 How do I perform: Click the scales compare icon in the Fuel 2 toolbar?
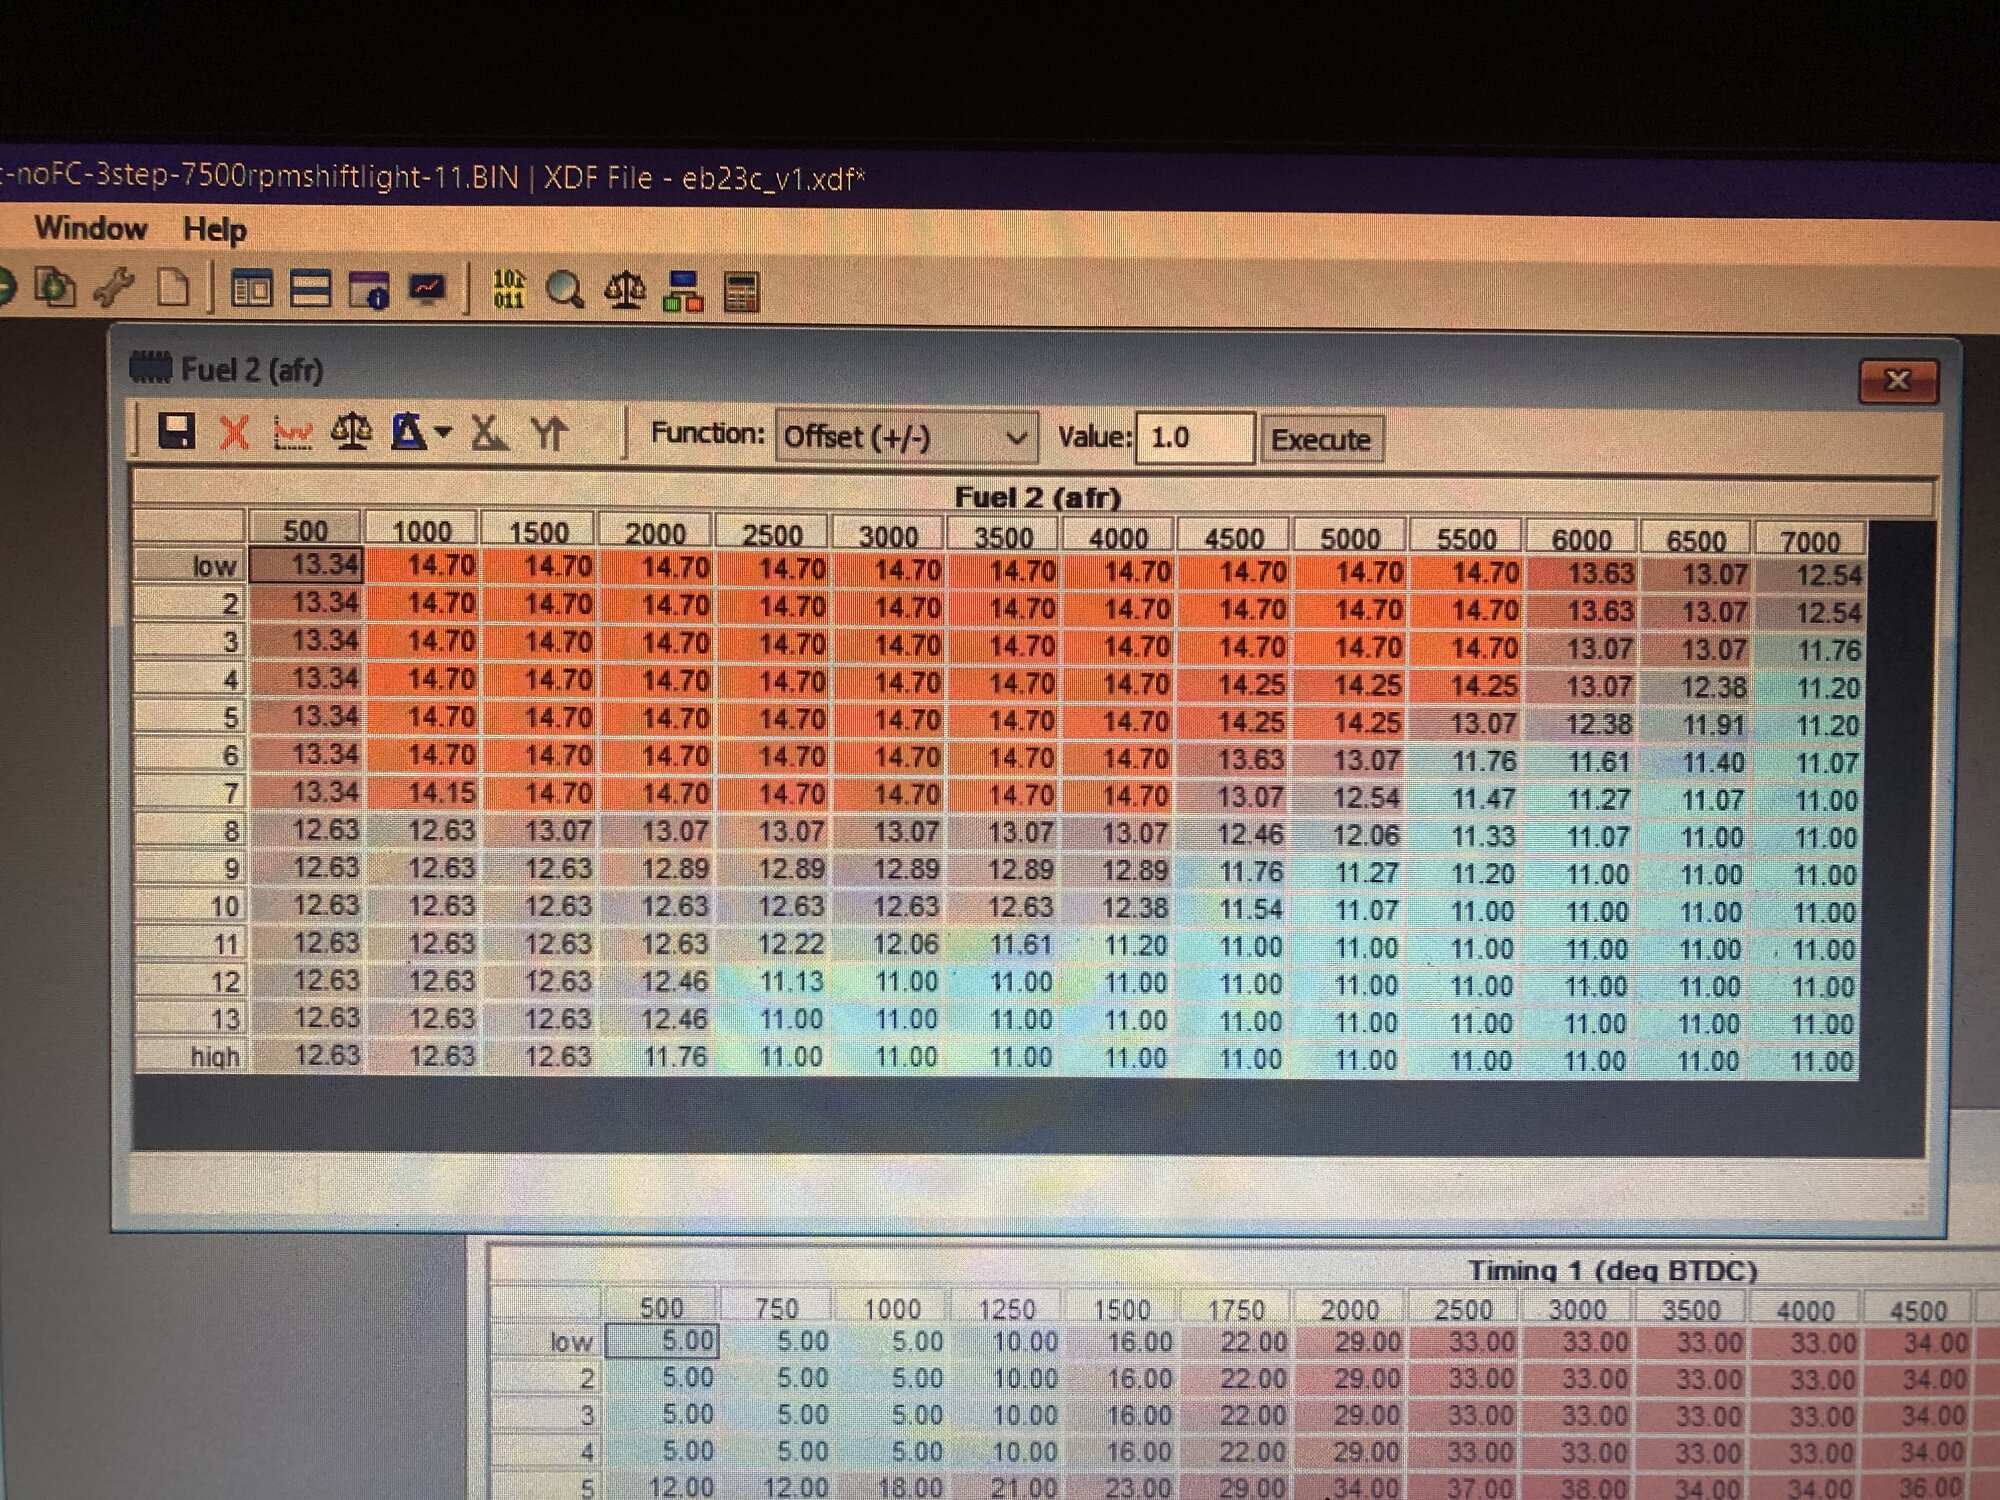click(351, 432)
